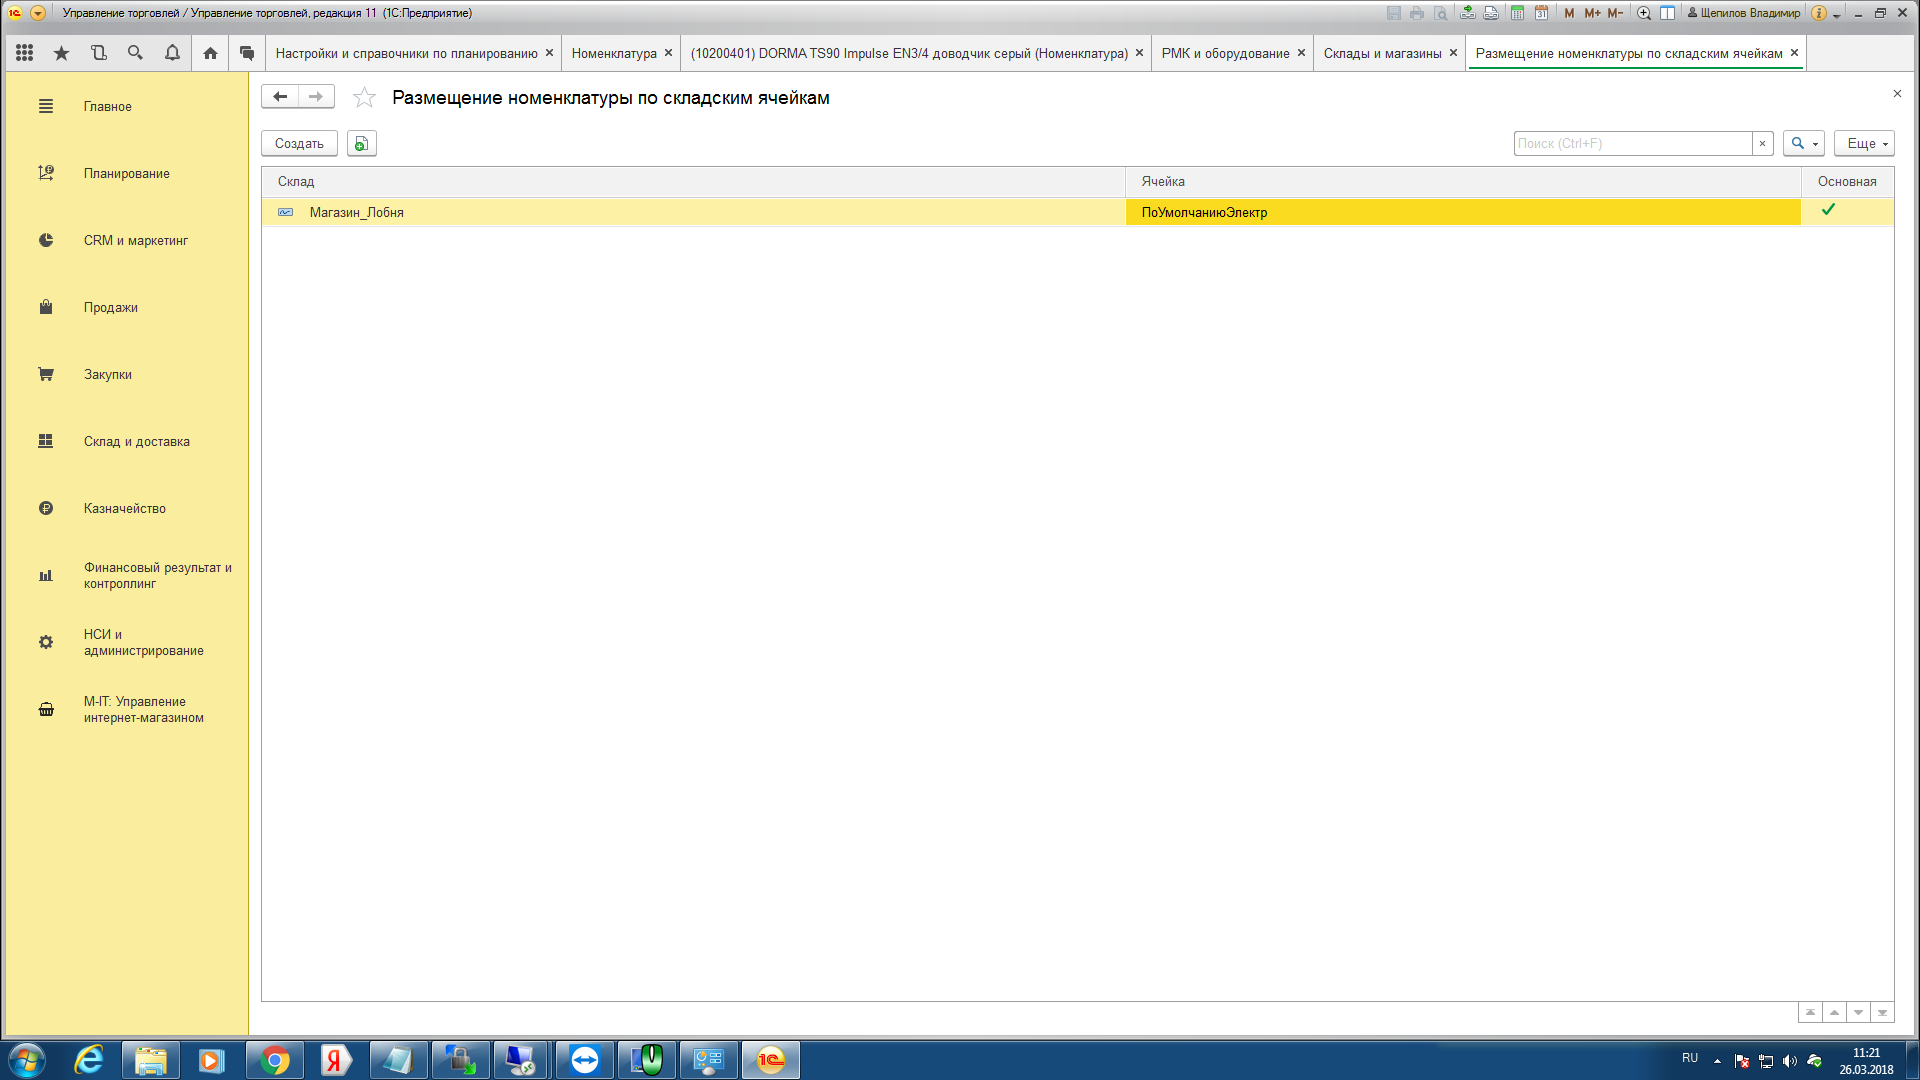Viewport: 1920px width, 1080px height.
Task: Open the sections menu grid icon
Action: point(25,53)
